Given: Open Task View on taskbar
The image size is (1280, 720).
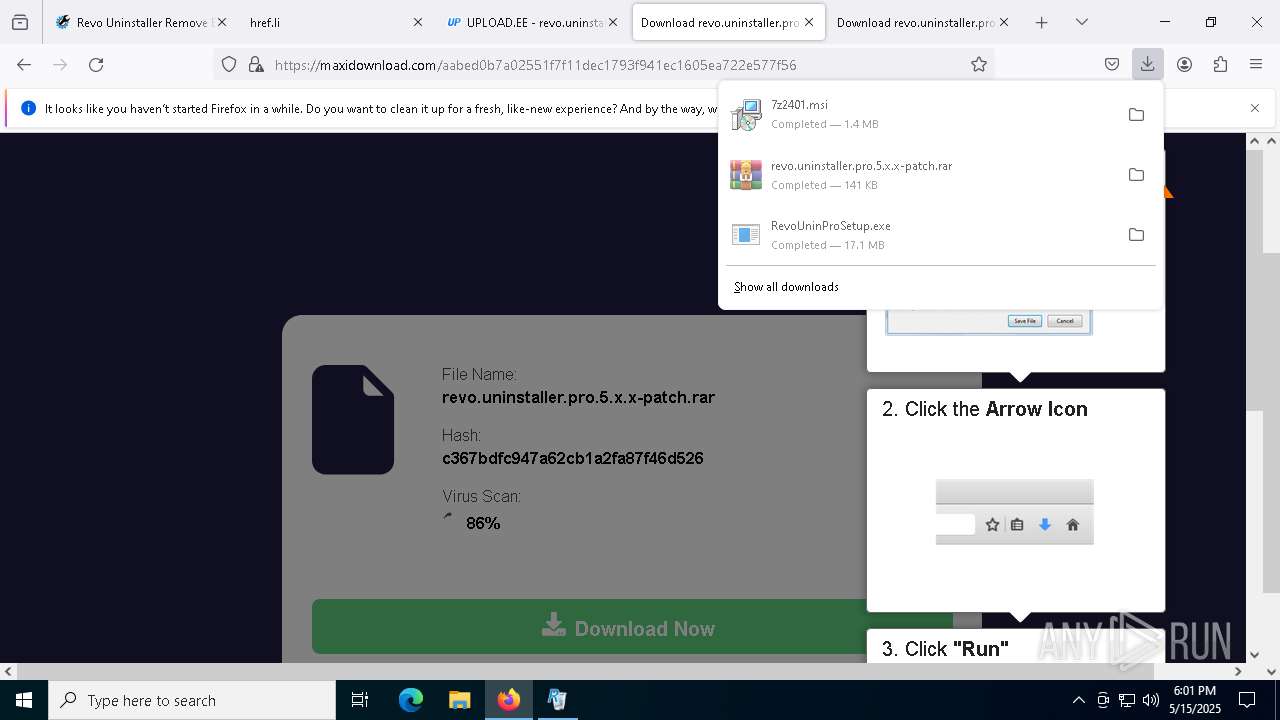Looking at the screenshot, I should coord(360,700).
